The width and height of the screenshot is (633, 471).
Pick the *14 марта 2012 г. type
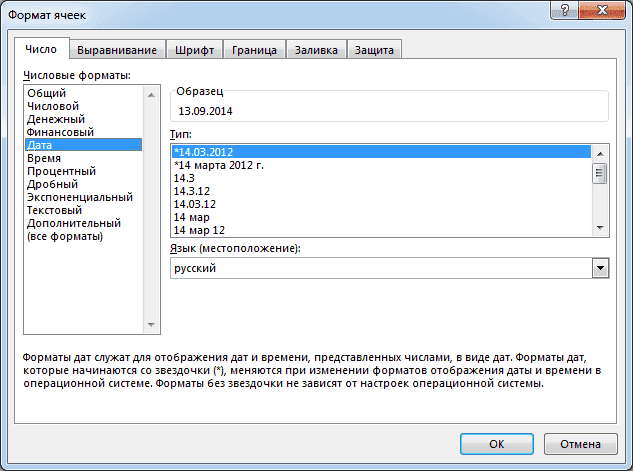coord(218,165)
